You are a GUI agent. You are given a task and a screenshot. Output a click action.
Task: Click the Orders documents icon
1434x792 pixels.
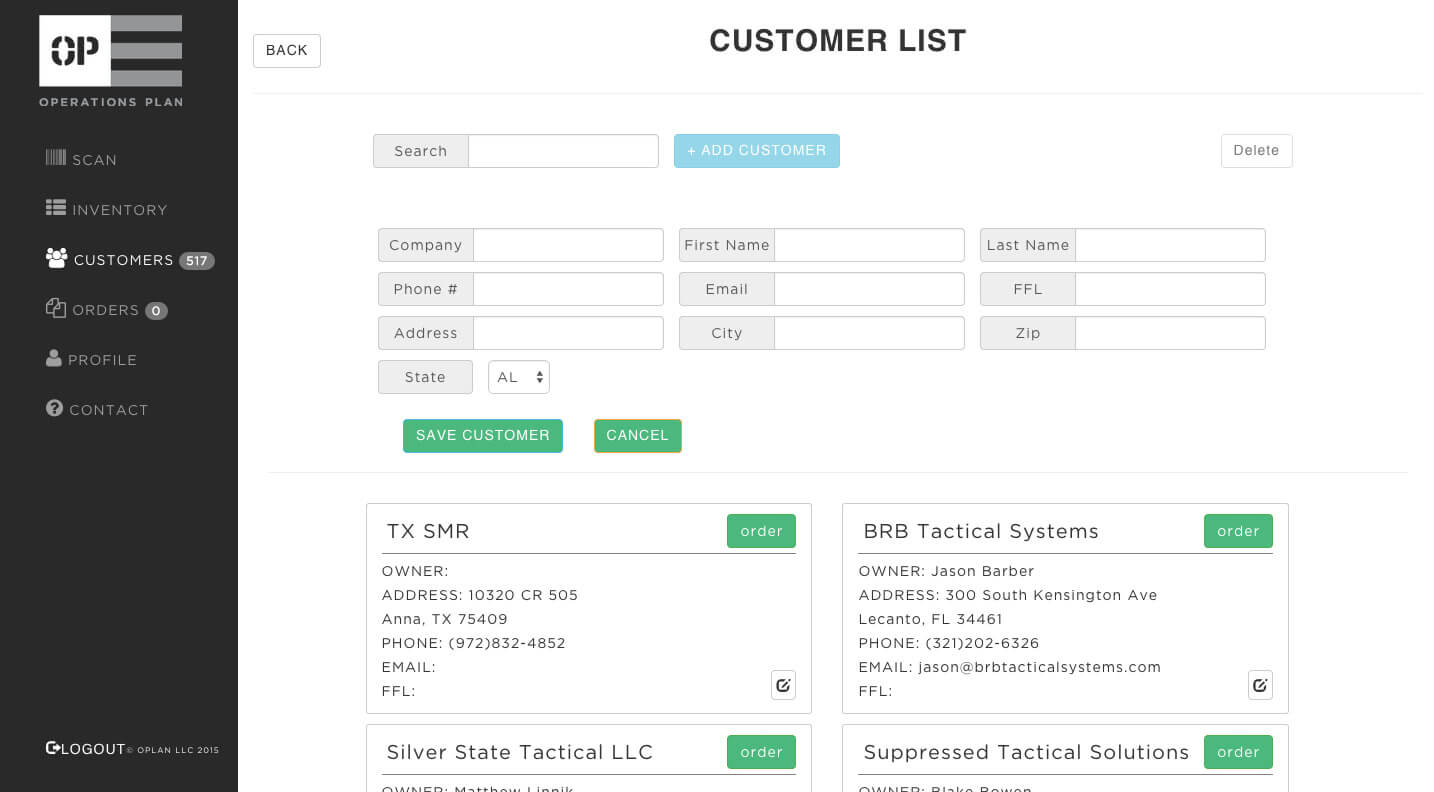point(56,308)
